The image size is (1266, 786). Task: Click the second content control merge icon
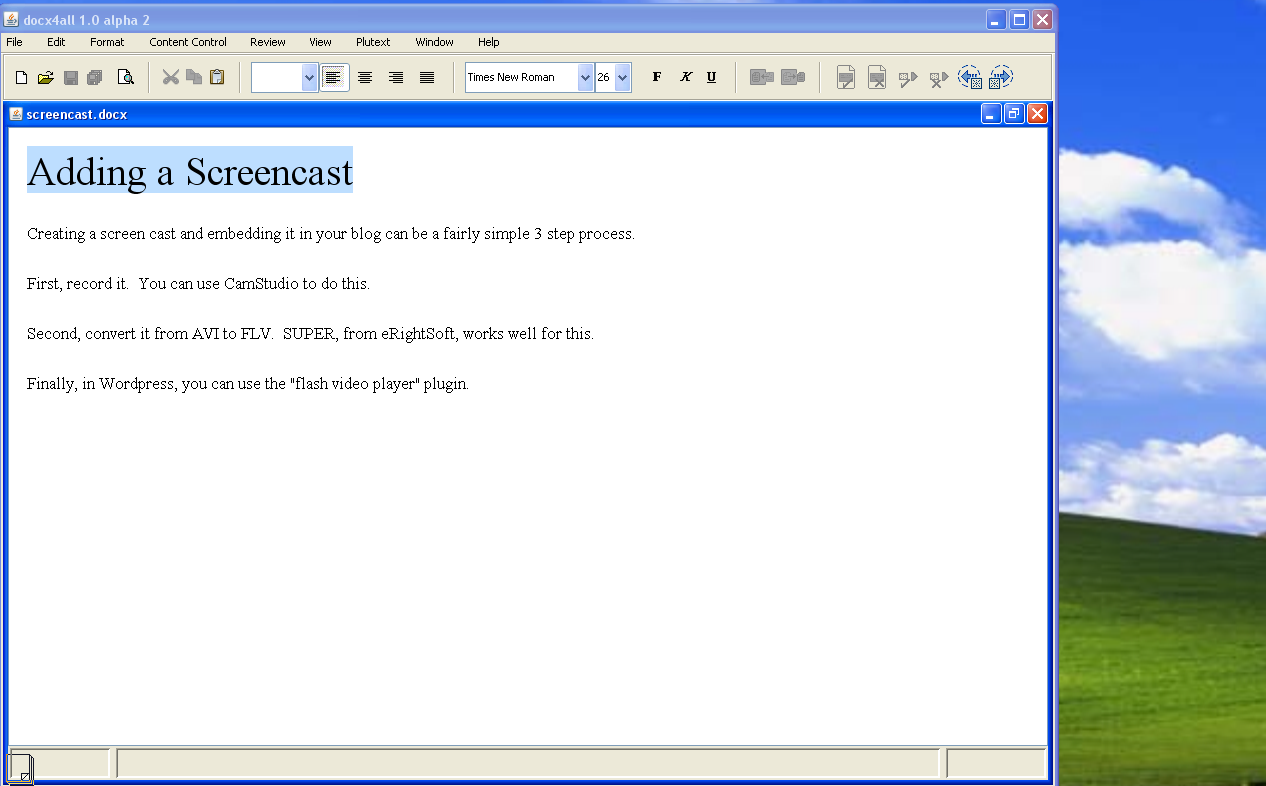coord(793,77)
